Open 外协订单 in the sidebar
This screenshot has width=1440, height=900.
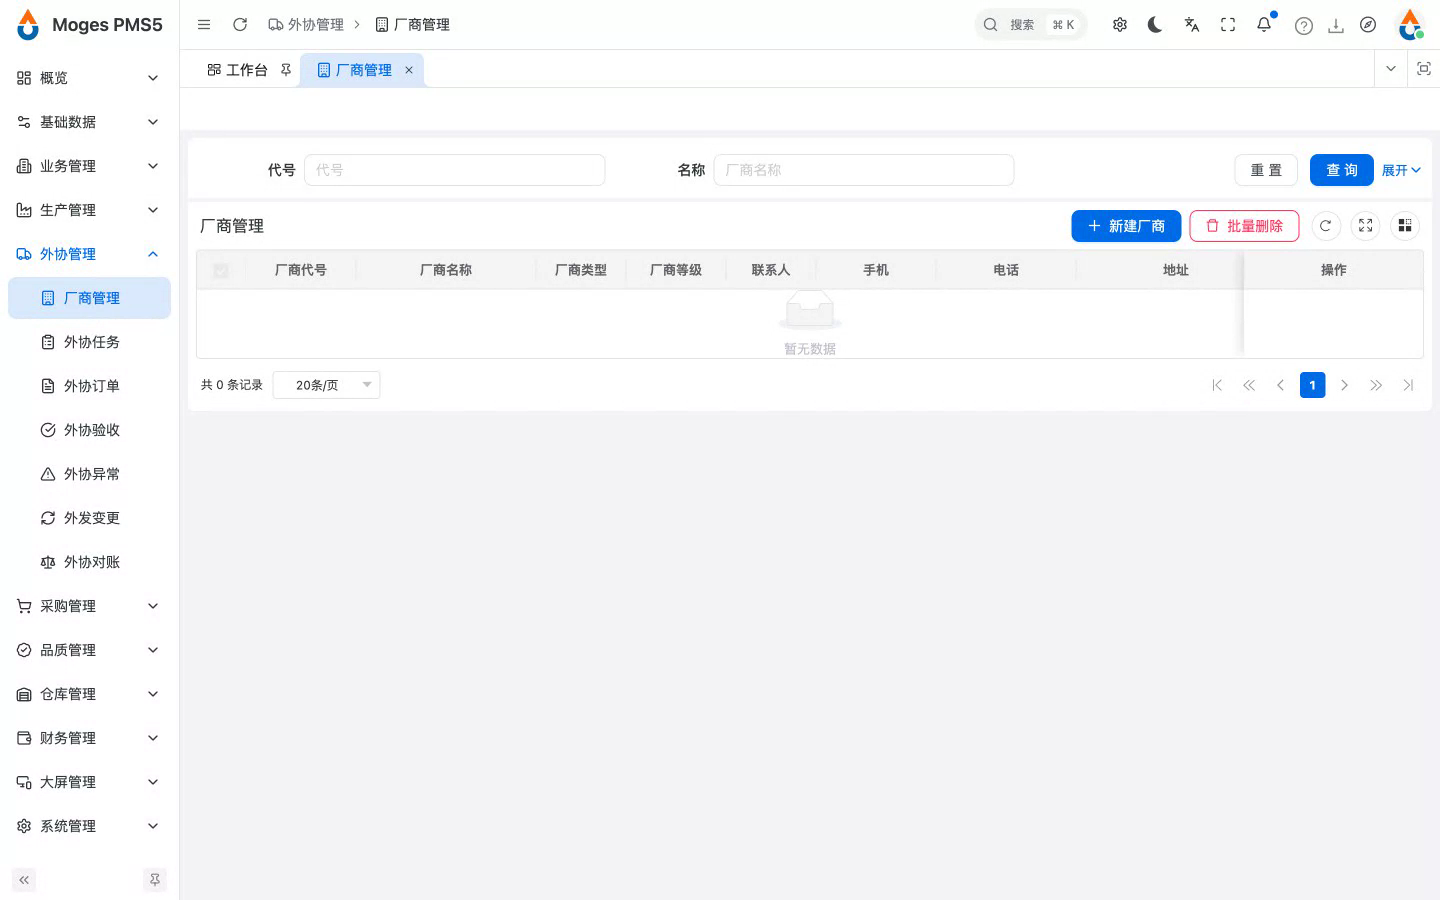[89, 386]
